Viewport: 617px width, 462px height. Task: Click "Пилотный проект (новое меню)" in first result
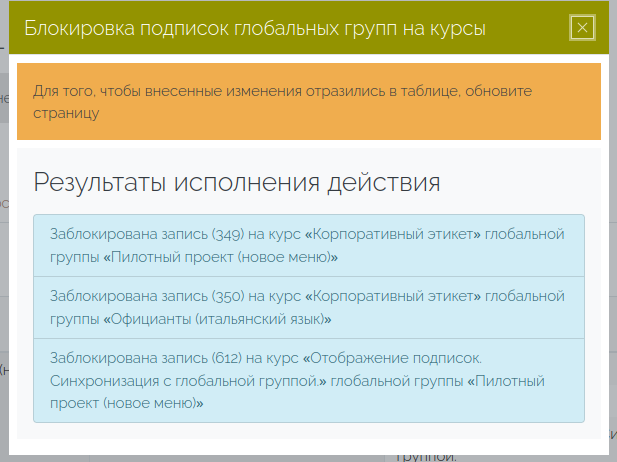[x=220, y=257]
